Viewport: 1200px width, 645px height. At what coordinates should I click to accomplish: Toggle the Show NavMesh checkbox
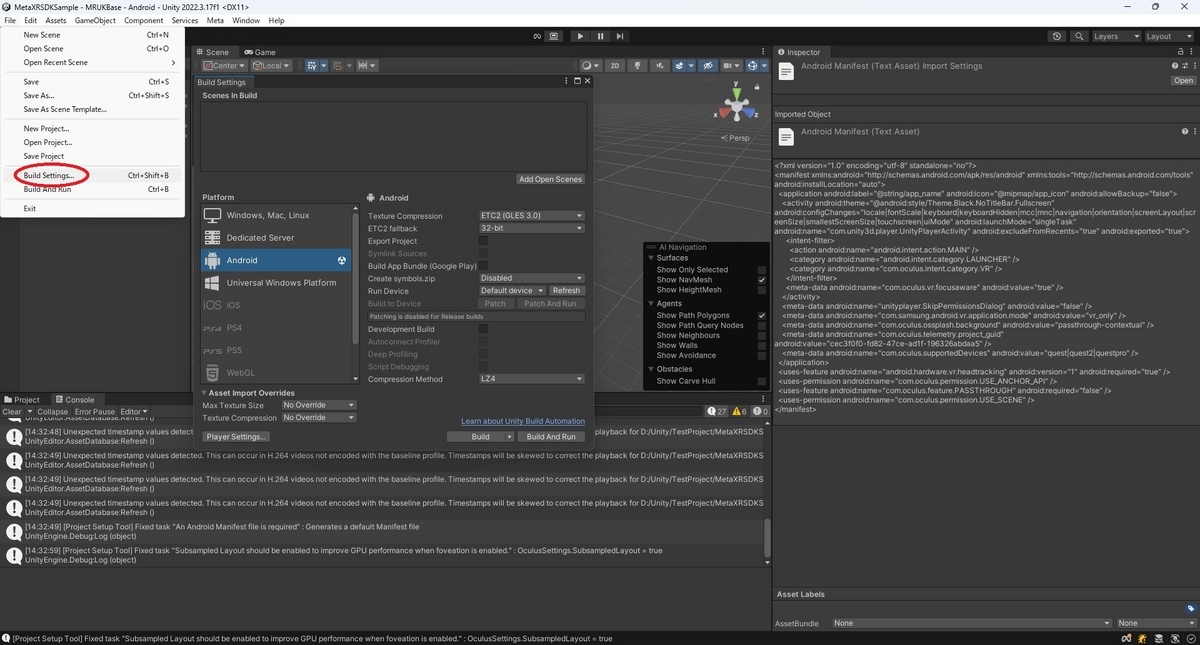762,280
